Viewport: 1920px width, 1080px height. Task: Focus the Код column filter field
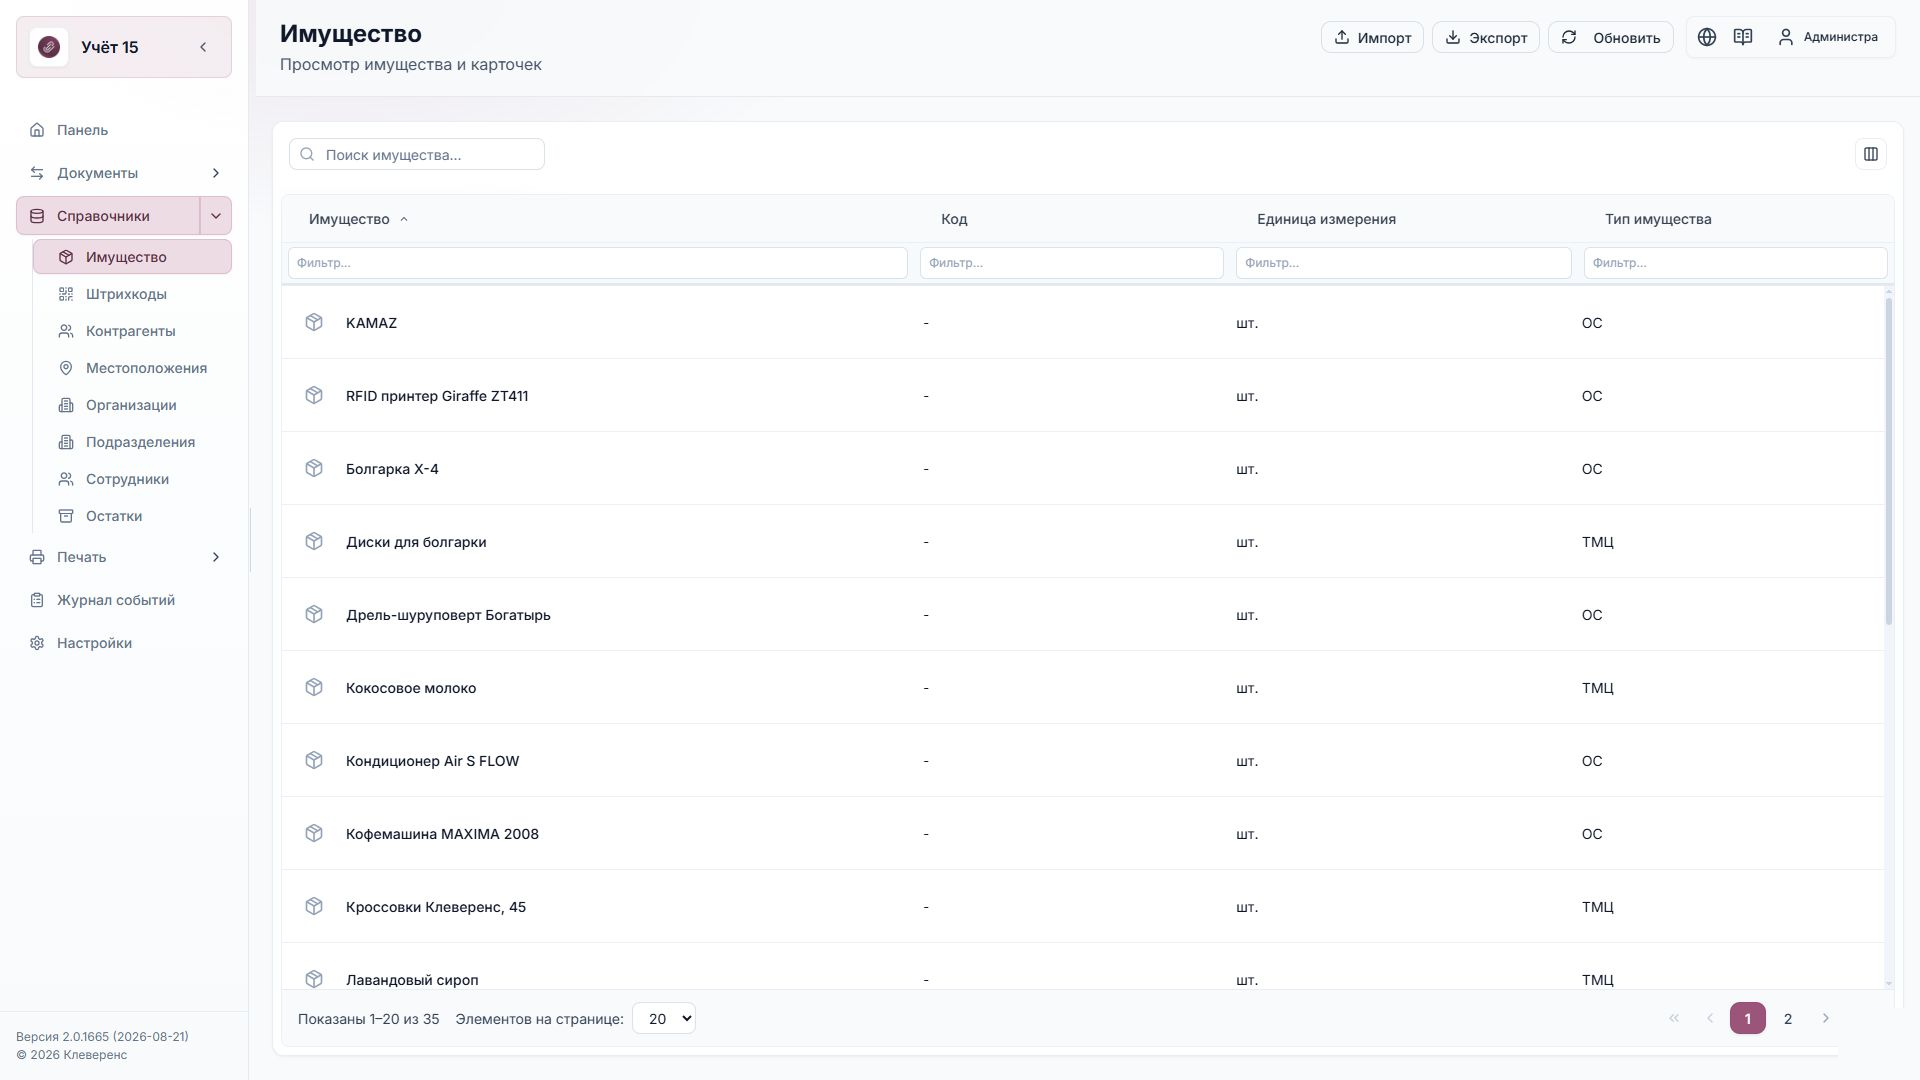coord(1072,263)
